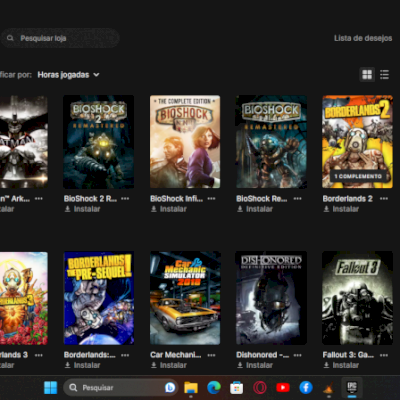
Task: Install Borderlands 2
Action: click(x=341, y=209)
